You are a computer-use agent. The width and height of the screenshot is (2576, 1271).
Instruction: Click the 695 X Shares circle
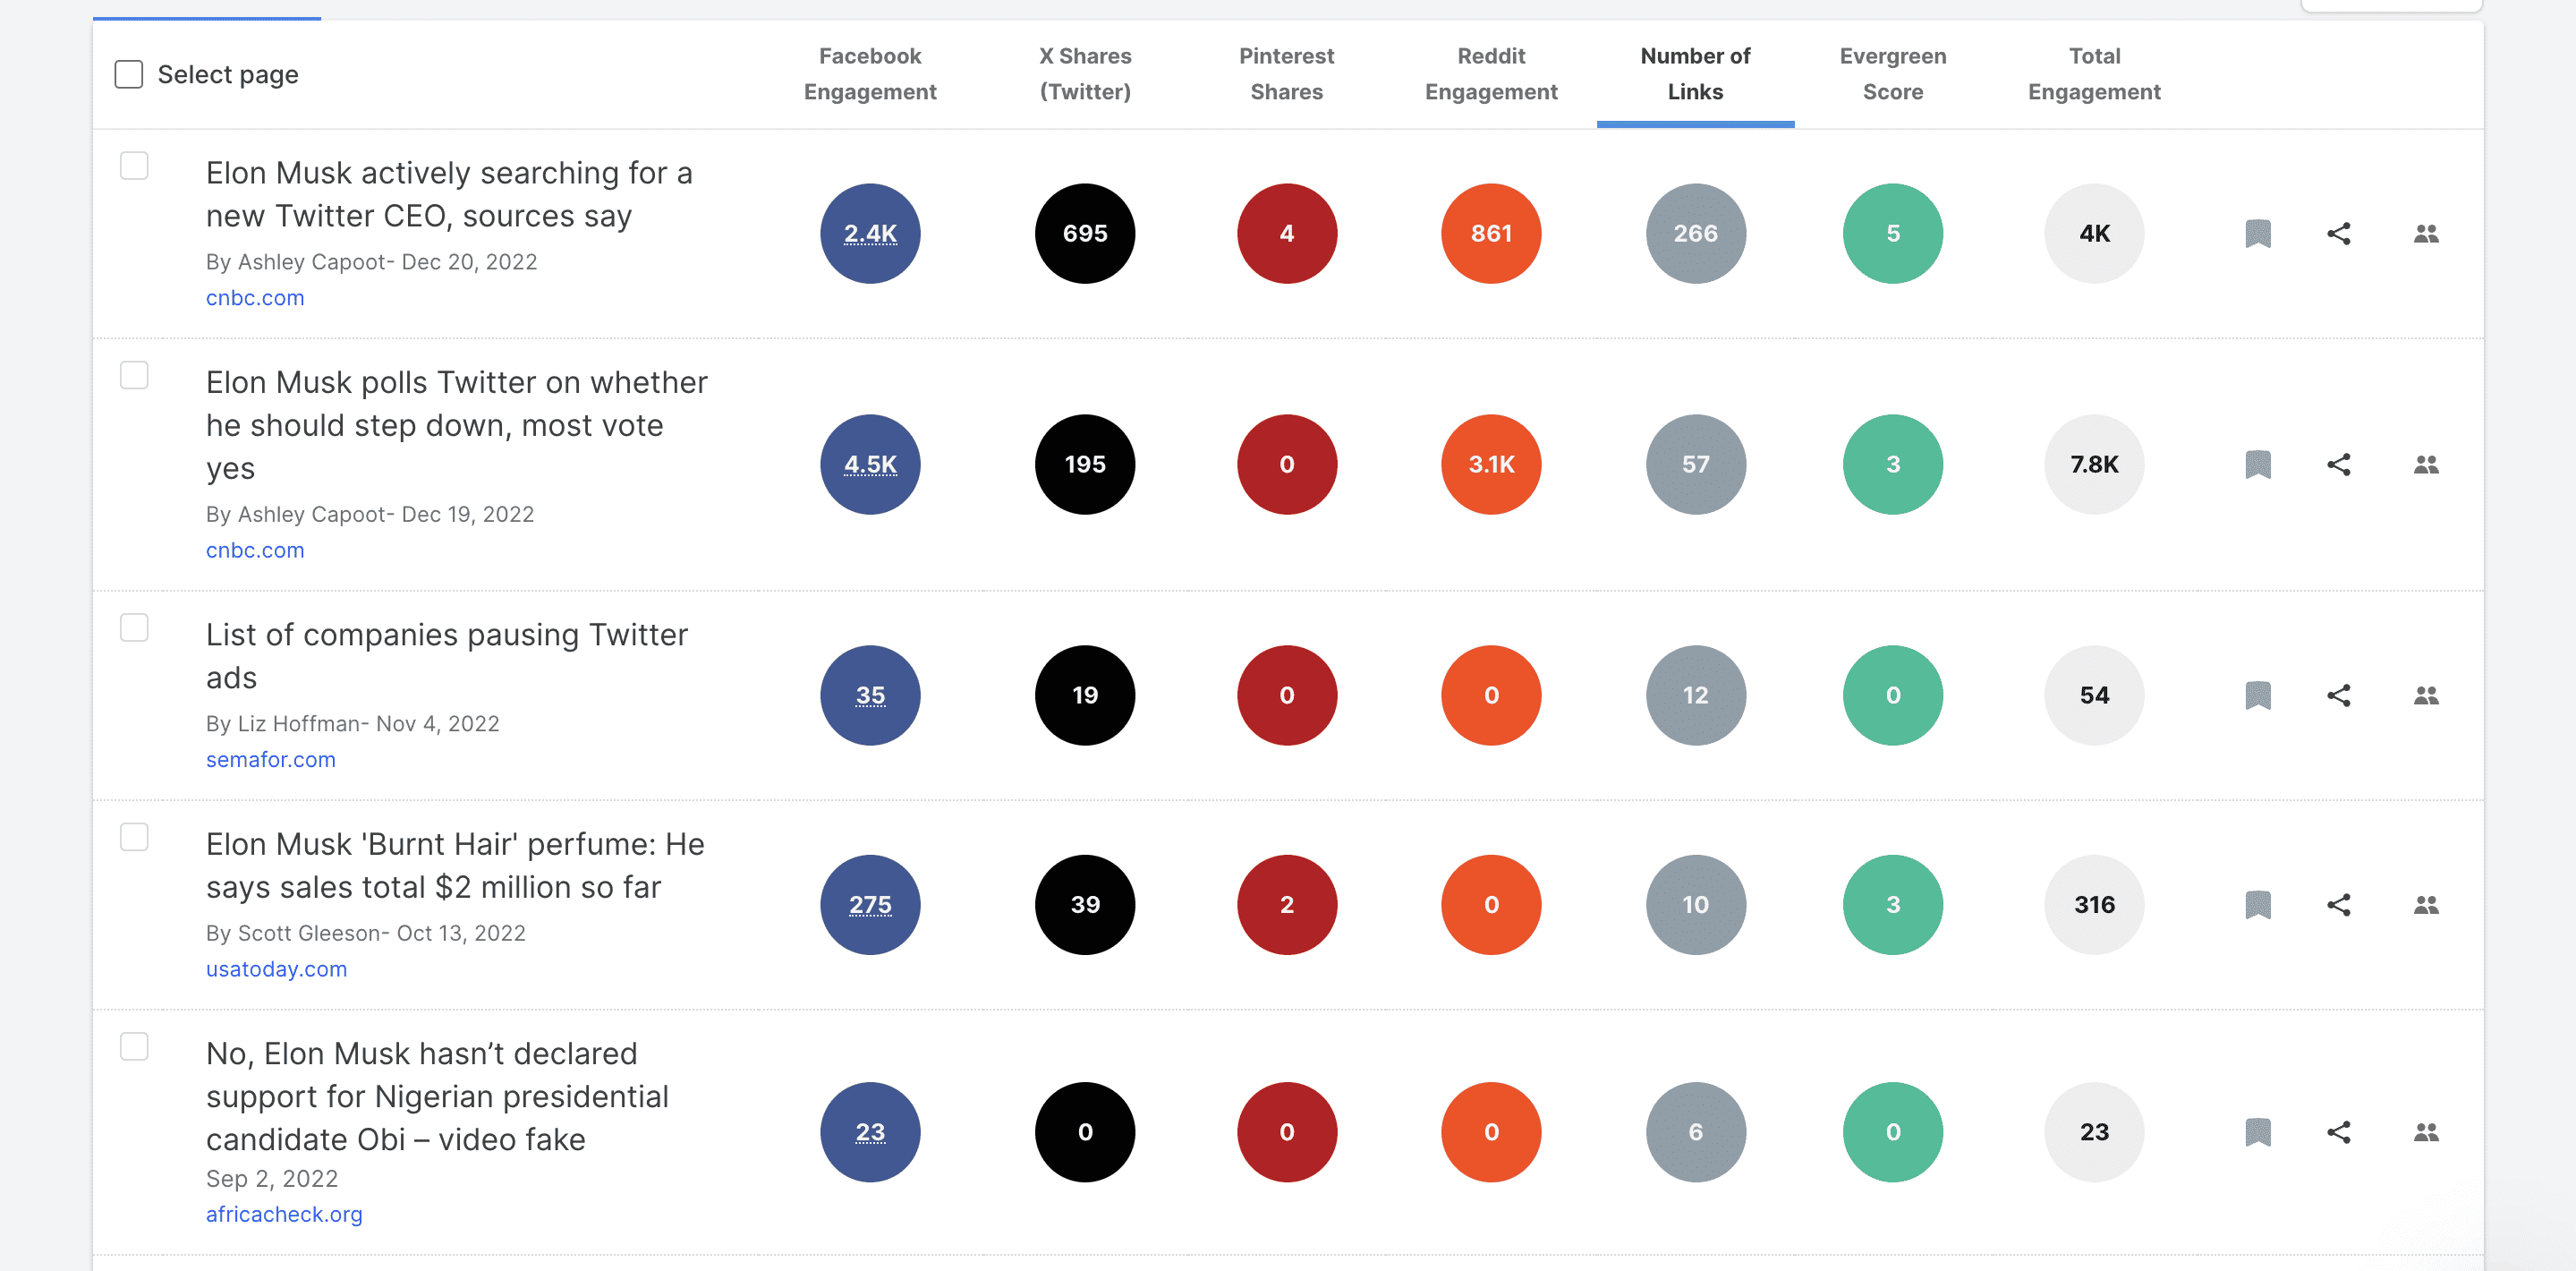pos(1084,233)
